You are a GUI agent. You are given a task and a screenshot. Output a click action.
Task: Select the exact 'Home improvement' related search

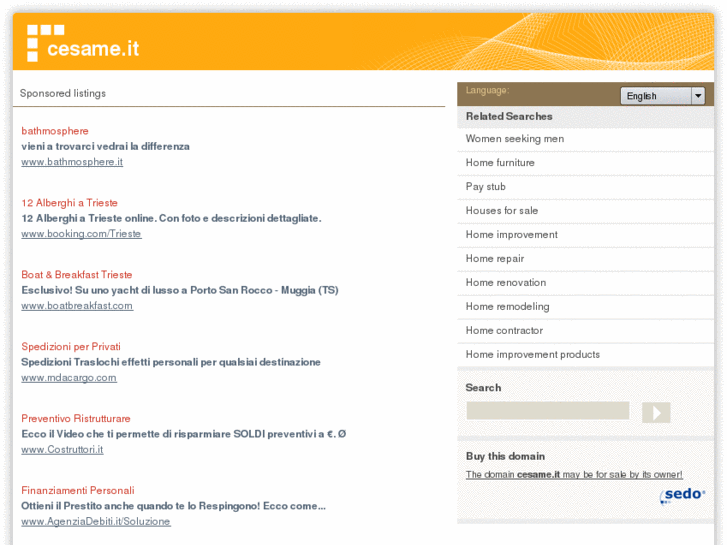511,235
